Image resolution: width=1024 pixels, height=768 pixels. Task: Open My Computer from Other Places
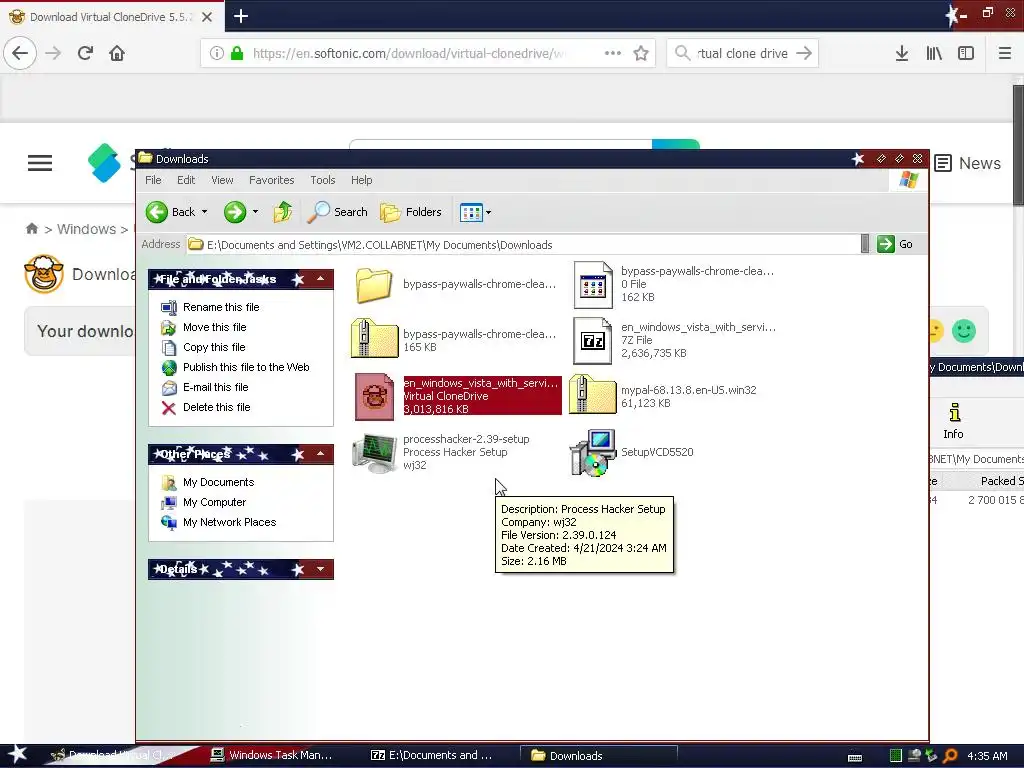214,502
